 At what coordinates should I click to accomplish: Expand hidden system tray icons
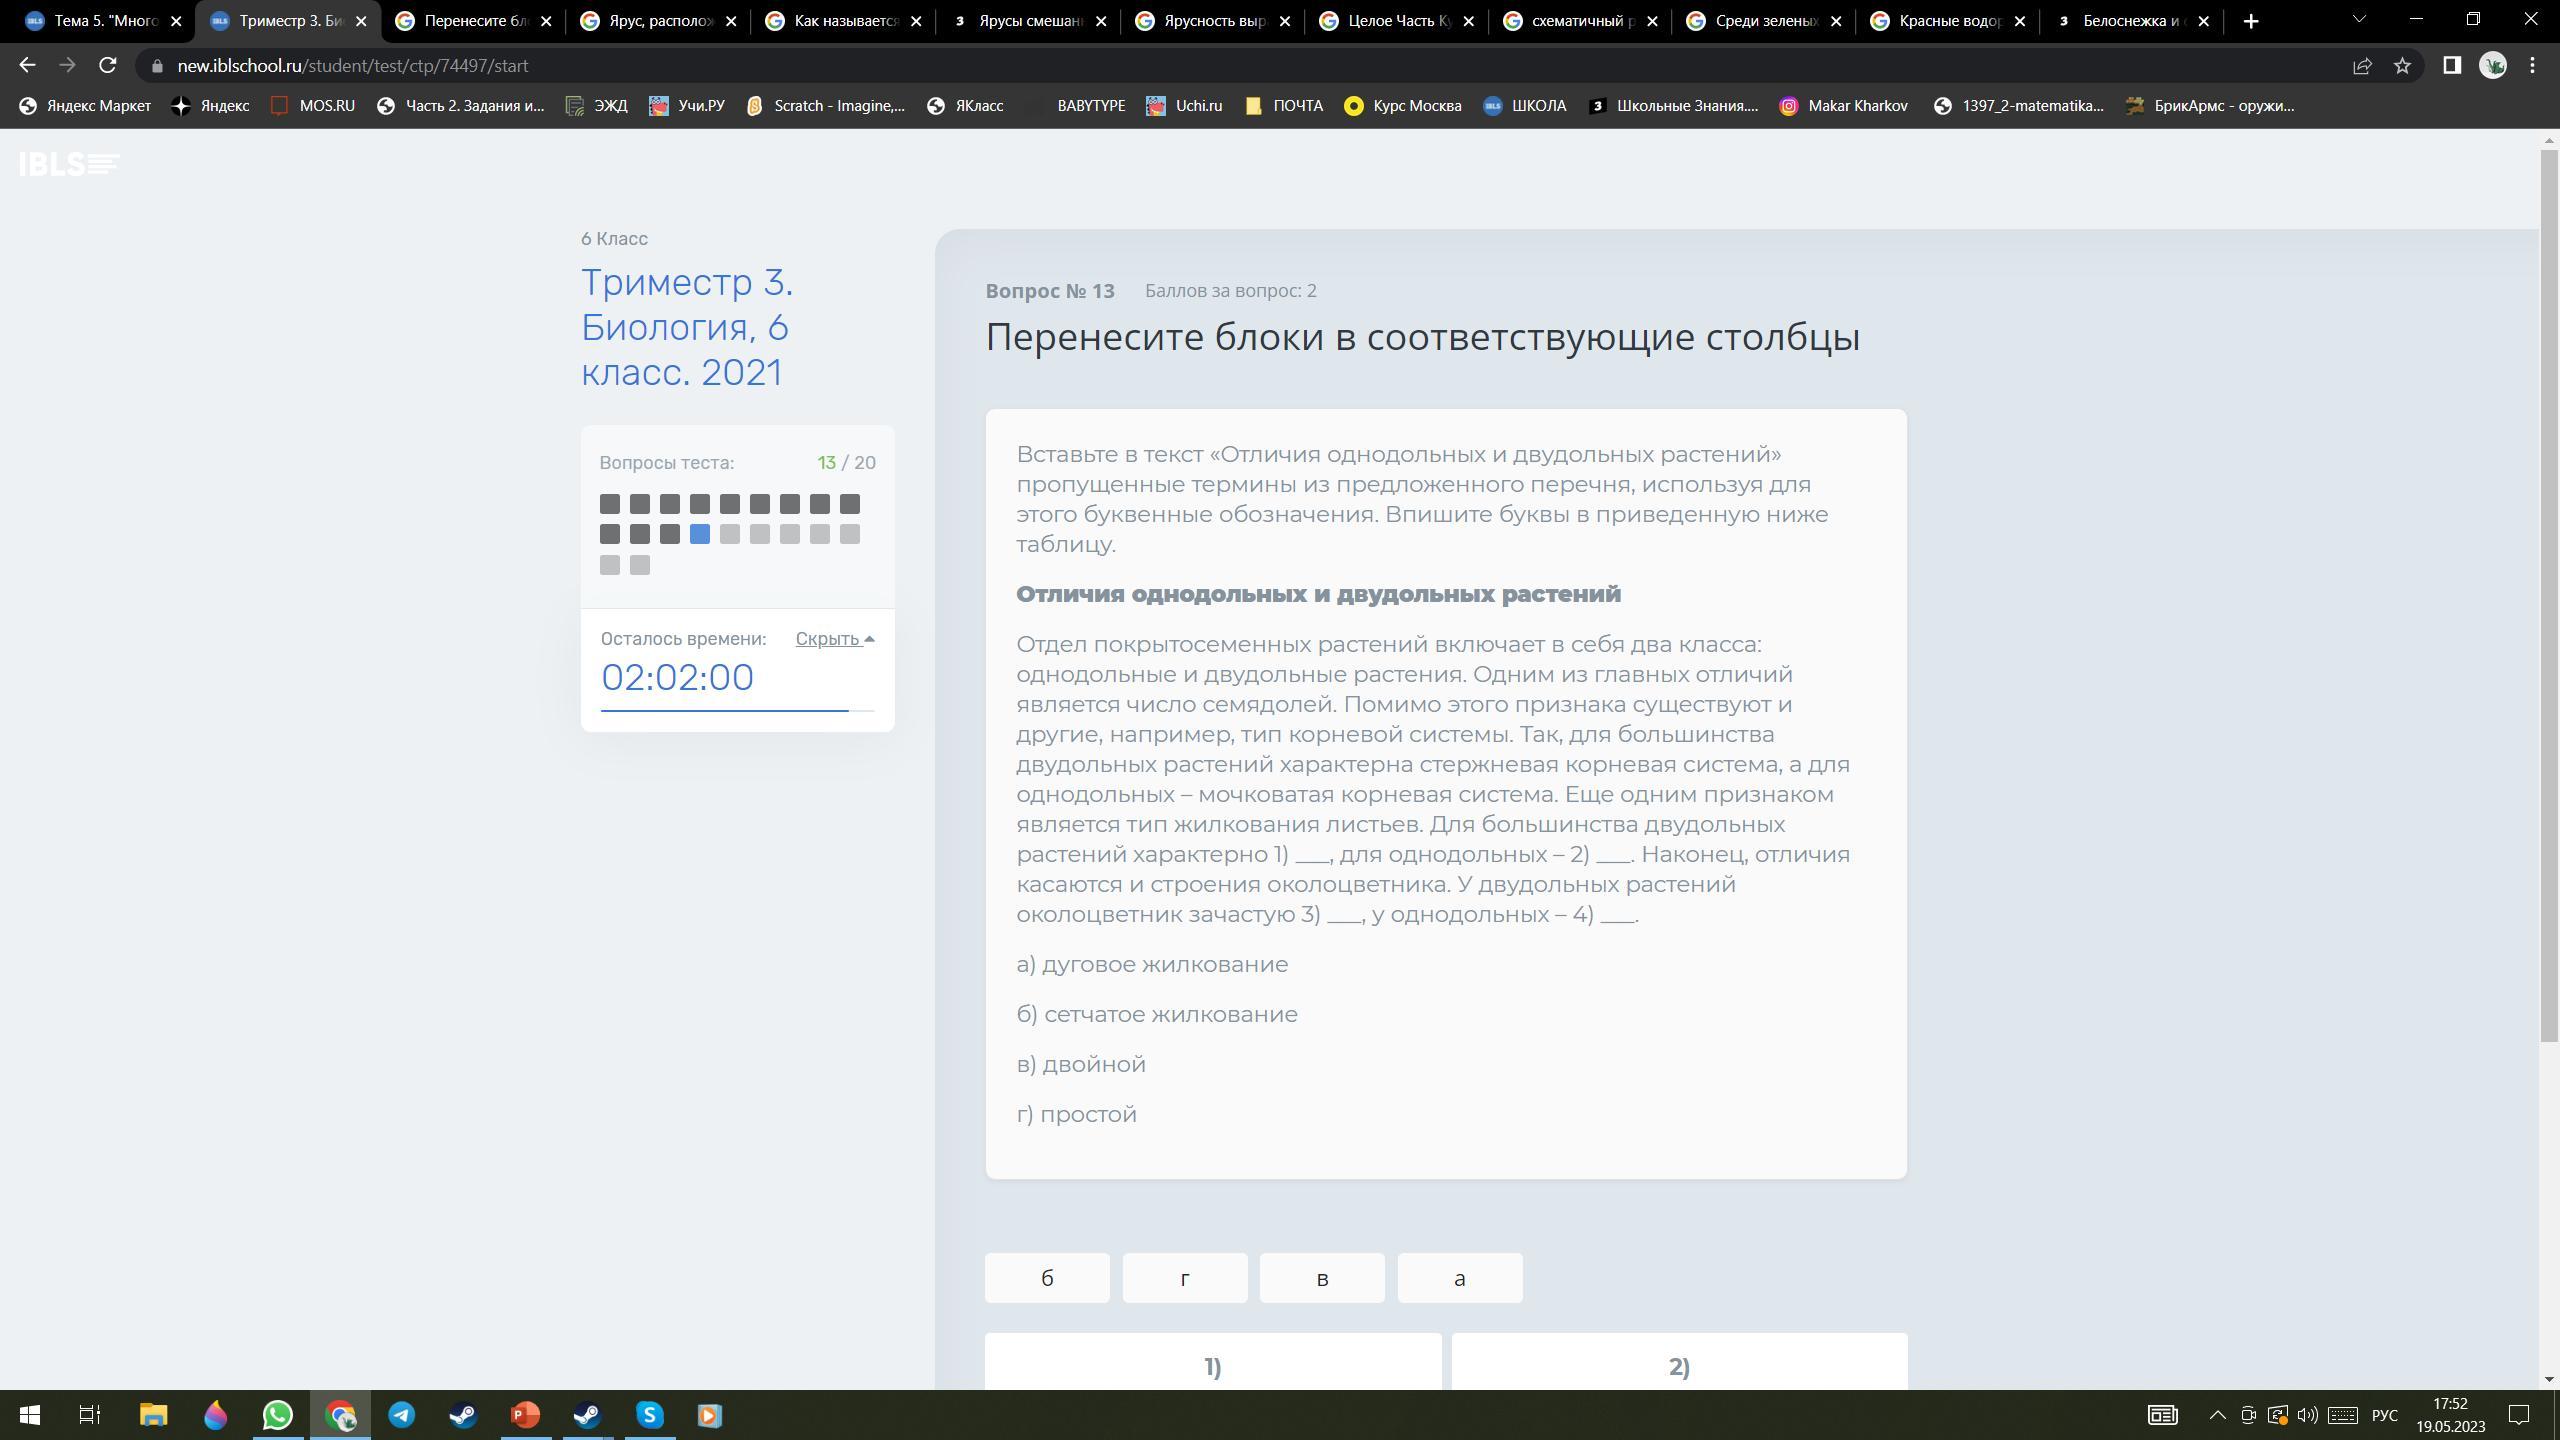click(2217, 1415)
